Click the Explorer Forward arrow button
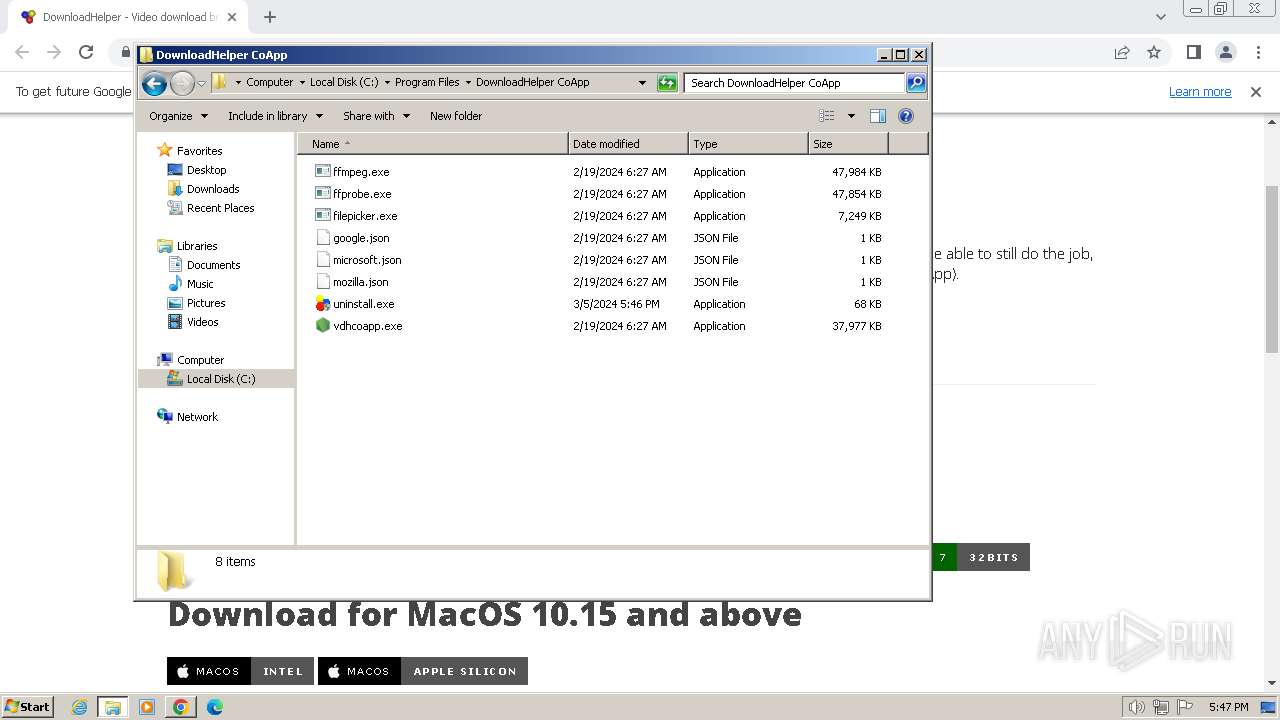Screen dimensions: 1280x720 (182, 83)
